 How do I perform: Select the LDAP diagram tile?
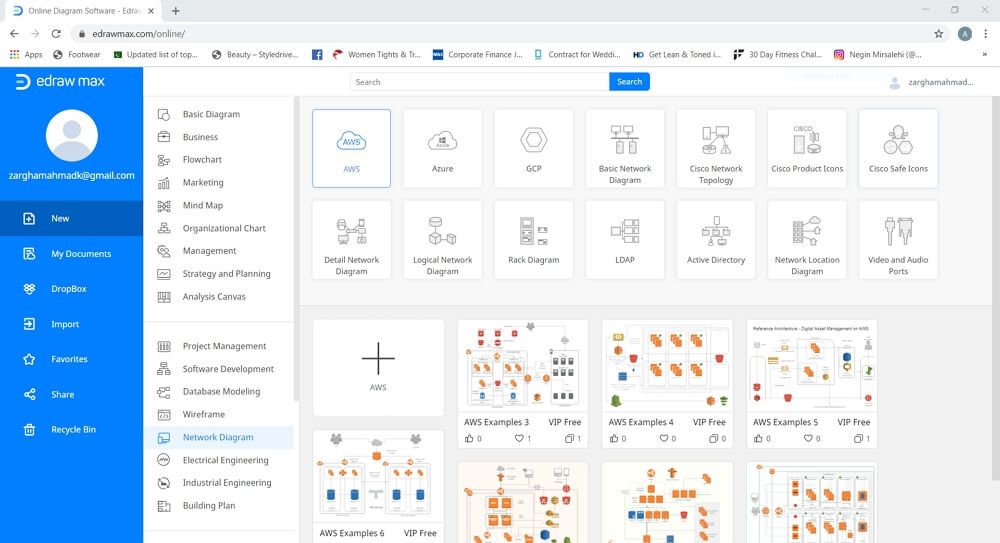(x=625, y=239)
